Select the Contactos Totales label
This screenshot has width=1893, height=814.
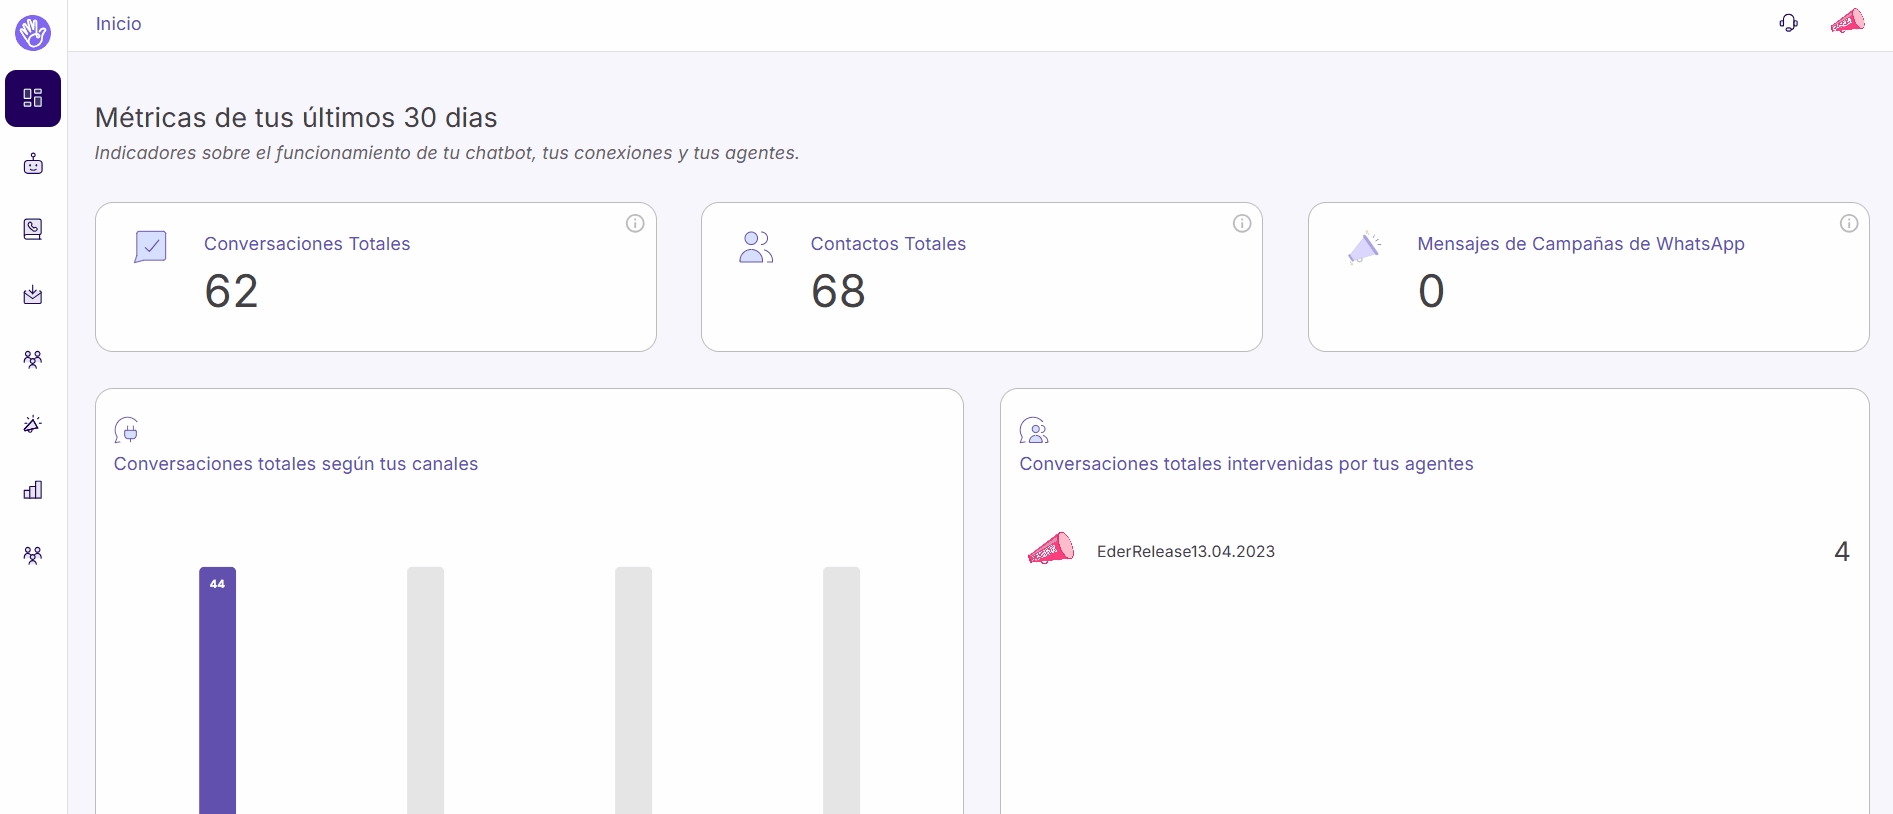[x=888, y=244]
